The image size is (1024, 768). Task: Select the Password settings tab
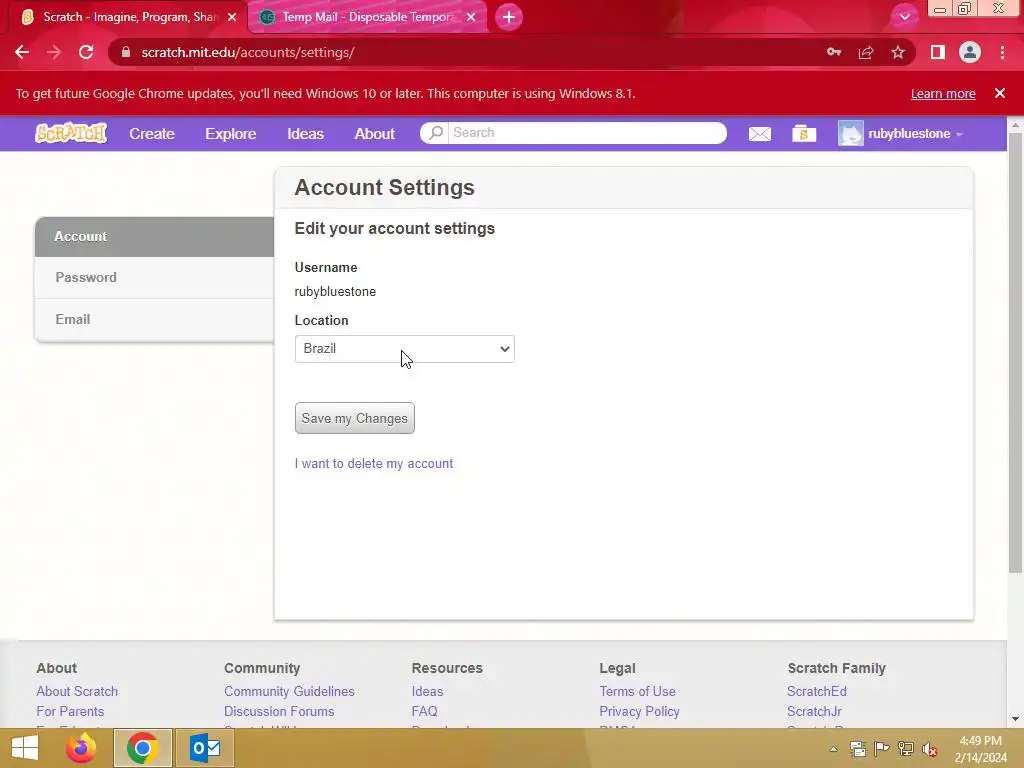pyautogui.click(x=154, y=278)
